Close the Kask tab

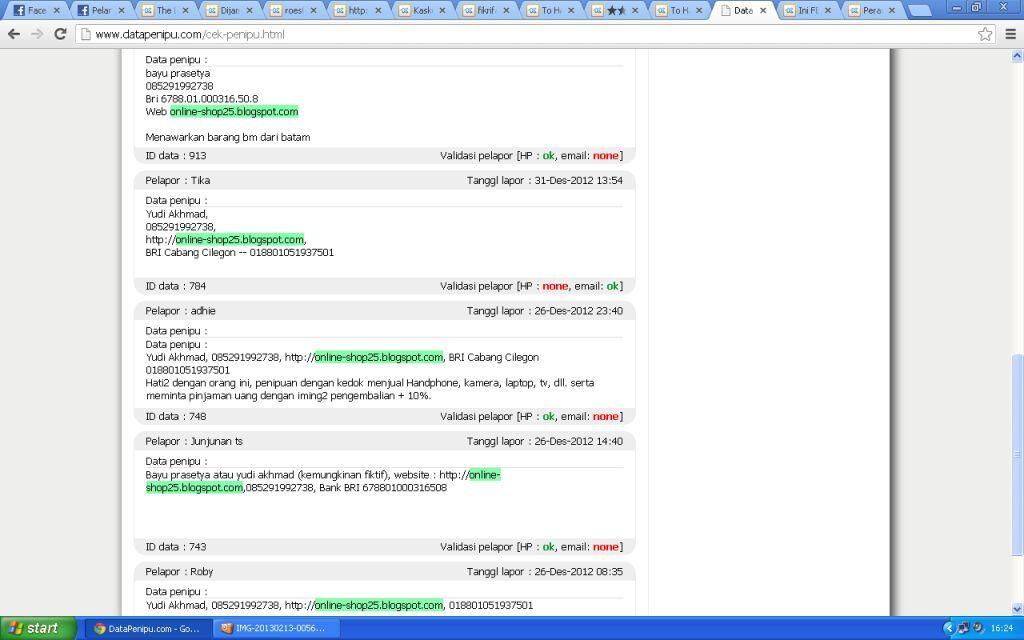(x=442, y=10)
